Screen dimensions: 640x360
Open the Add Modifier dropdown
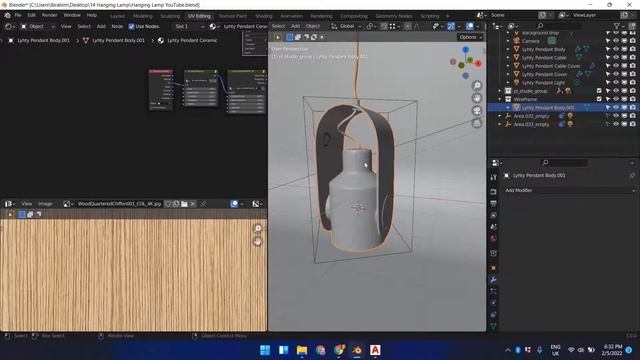pyautogui.click(x=570, y=190)
